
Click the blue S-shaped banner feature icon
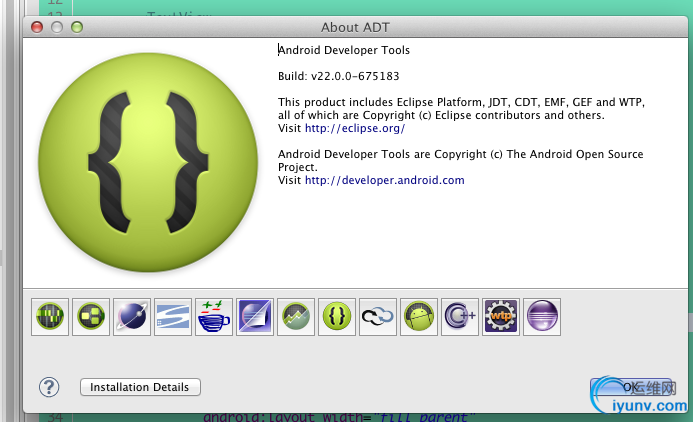[173, 316]
